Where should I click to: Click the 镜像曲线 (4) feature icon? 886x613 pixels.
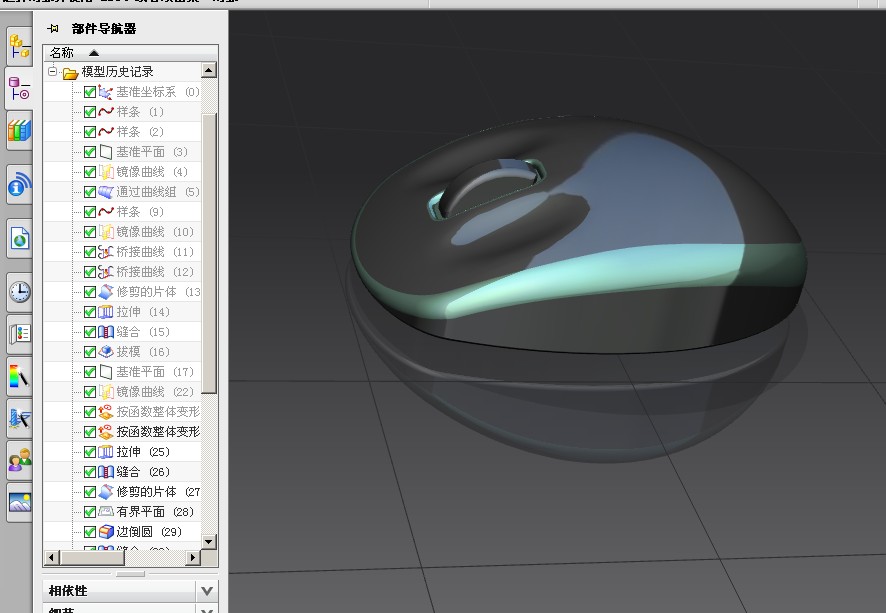[106, 172]
